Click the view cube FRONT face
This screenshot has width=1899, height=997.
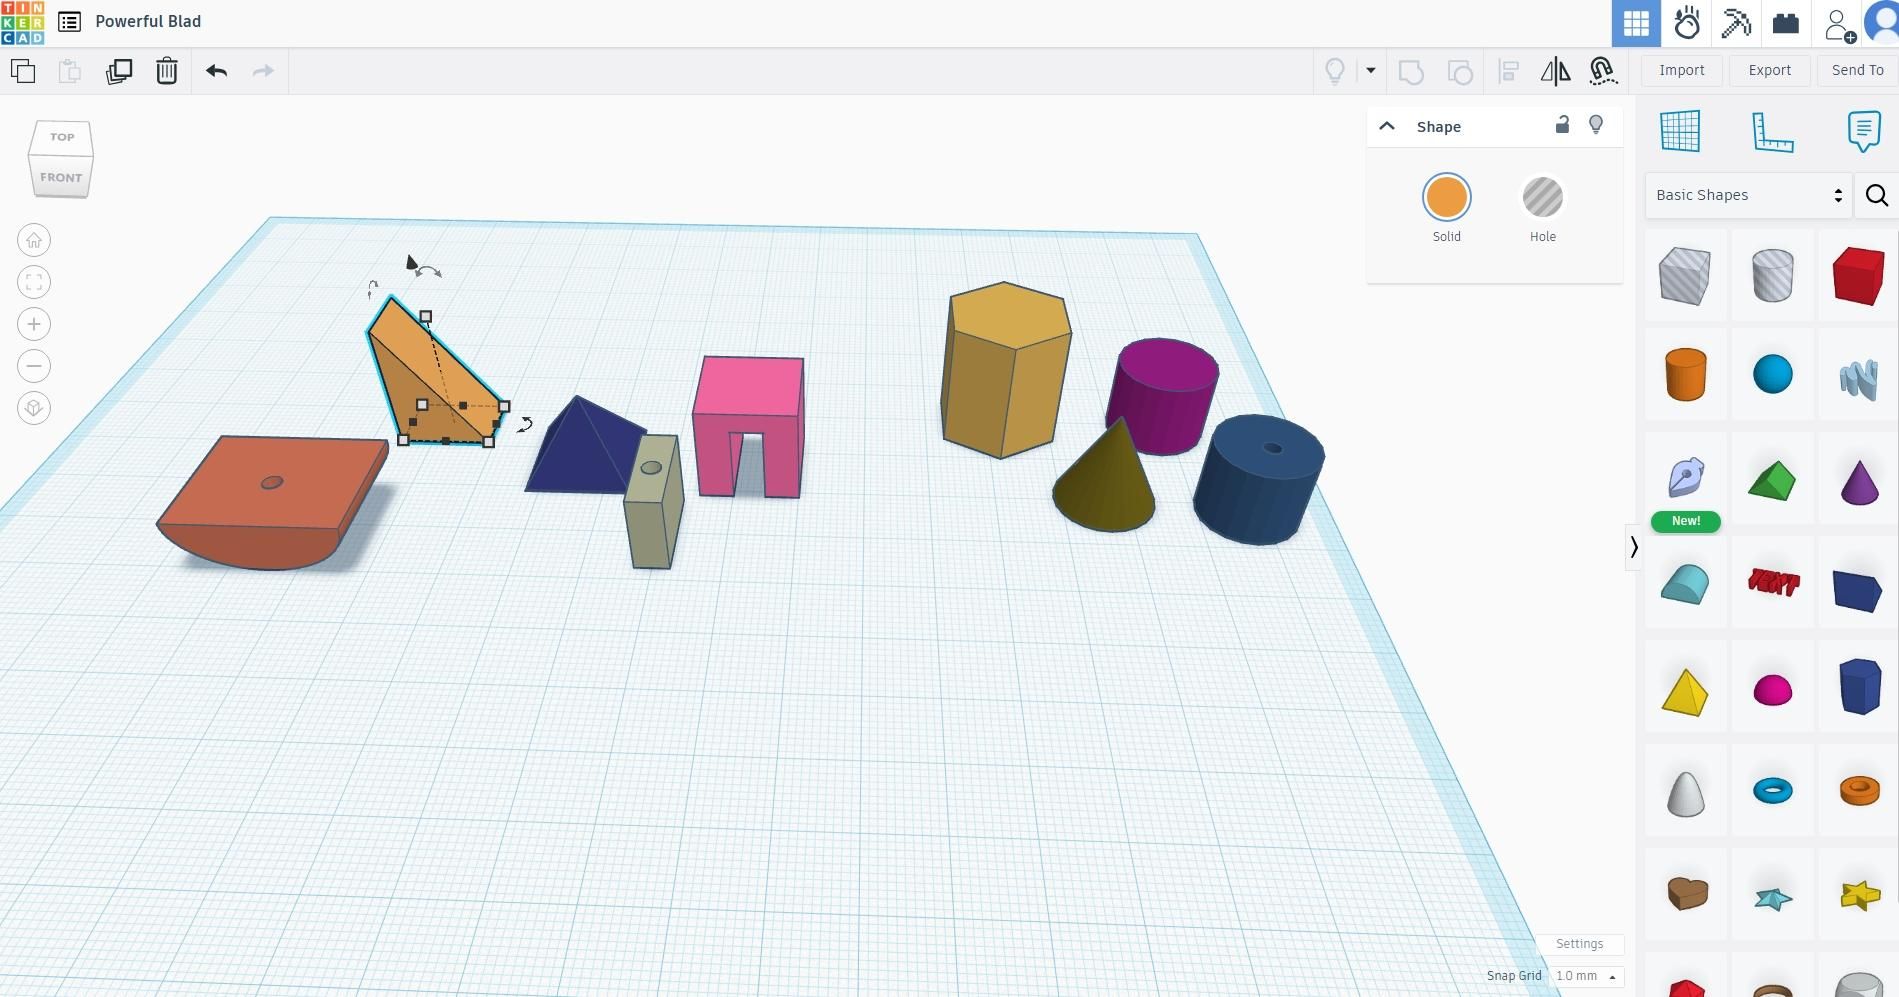61,177
